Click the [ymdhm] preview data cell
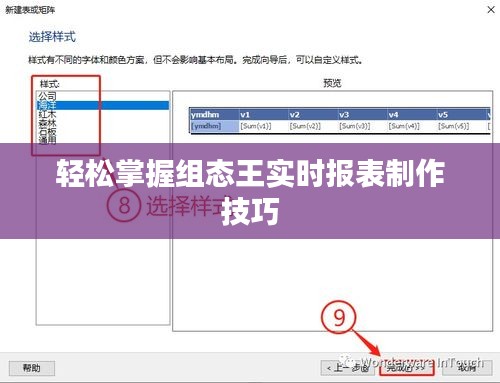 click(x=214, y=126)
